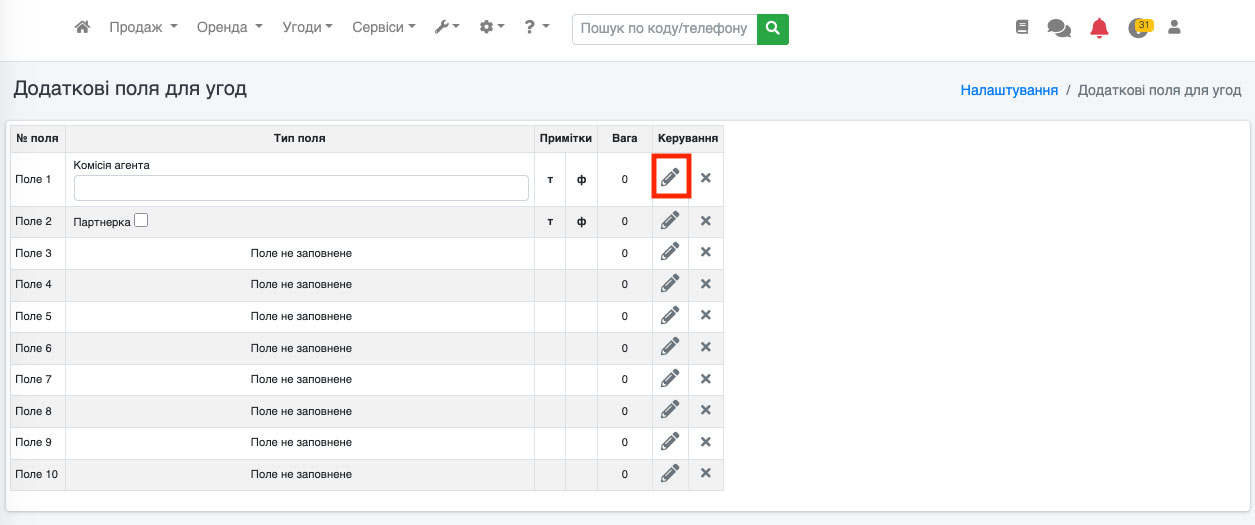Screen dimensions: 1255x525
Task: Edit Поле 1 with pencil icon
Action: coord(670,178)
